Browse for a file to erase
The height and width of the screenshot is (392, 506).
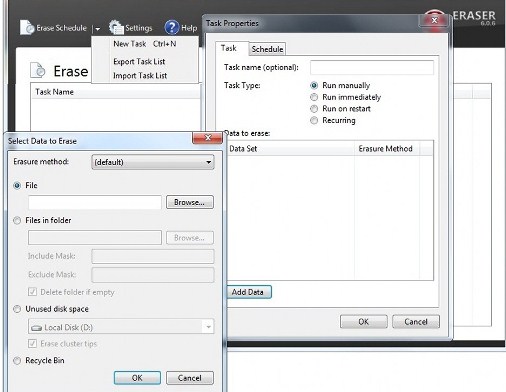pos(190,202)
